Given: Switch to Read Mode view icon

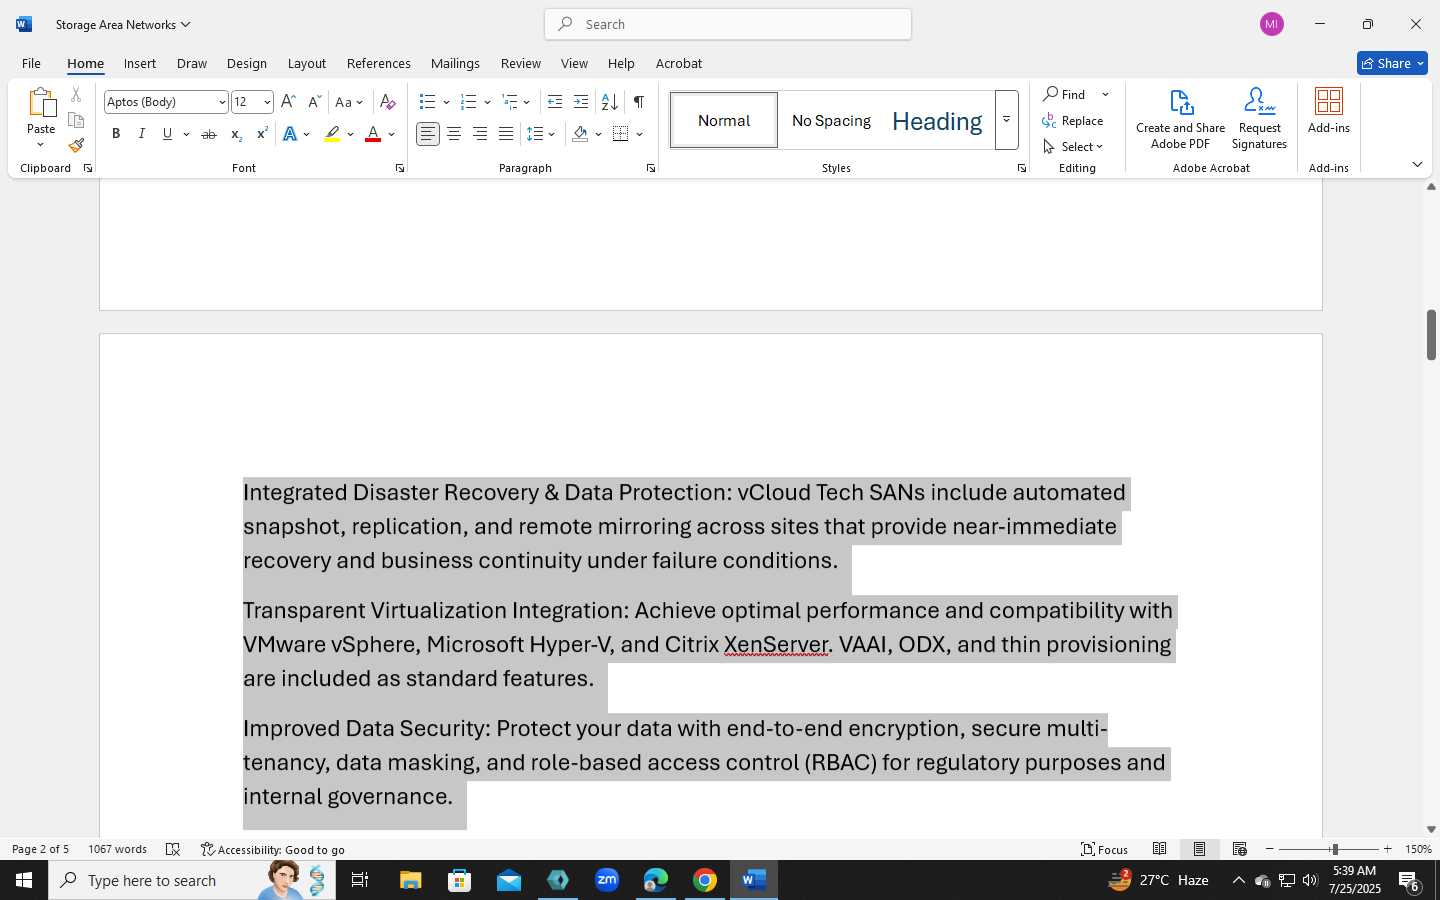Looking at the screenshot, I should 1160,849.
